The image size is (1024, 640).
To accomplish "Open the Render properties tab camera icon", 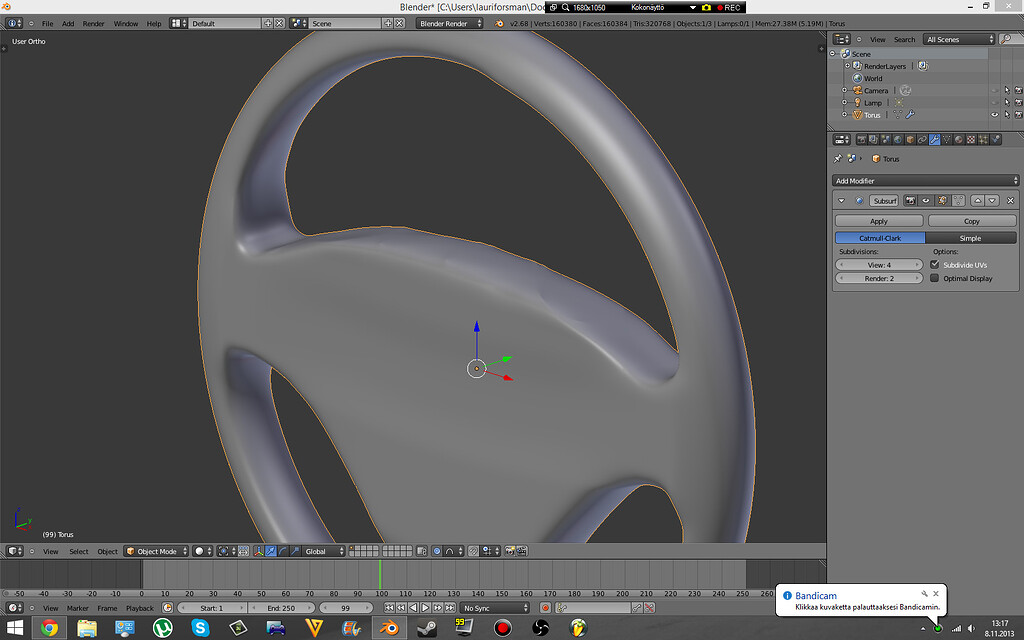I will [x=861, y=139].
